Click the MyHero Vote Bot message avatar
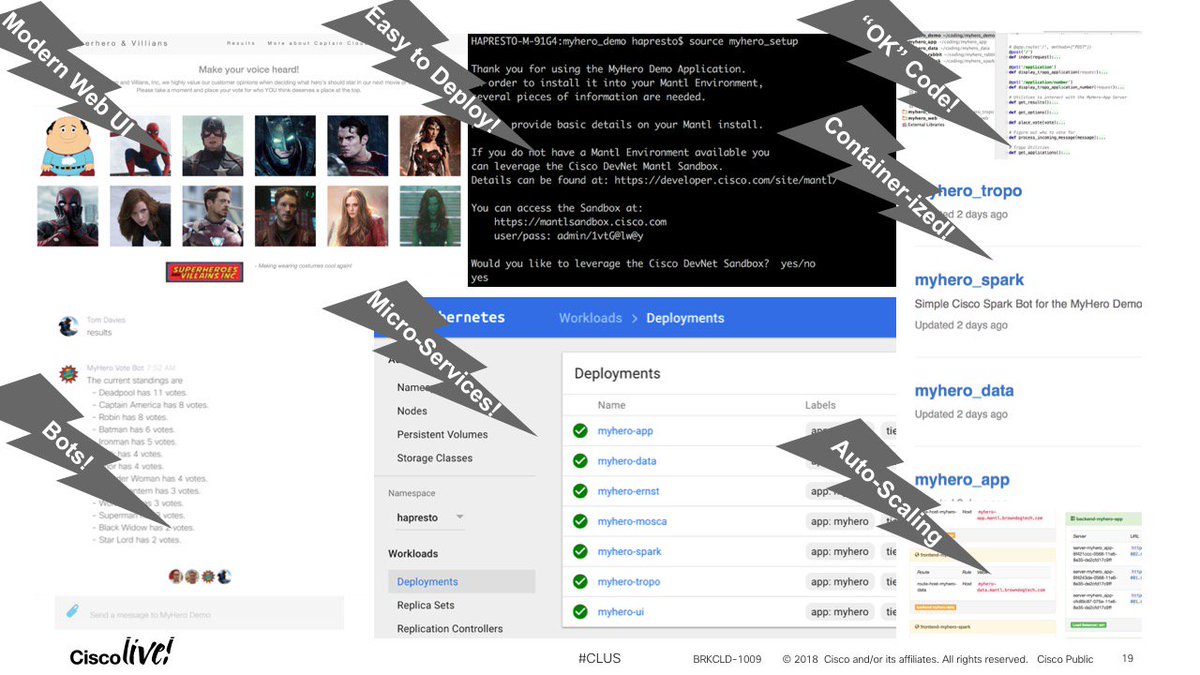This screenshot has width=1200, height=675. click(69, 374)
